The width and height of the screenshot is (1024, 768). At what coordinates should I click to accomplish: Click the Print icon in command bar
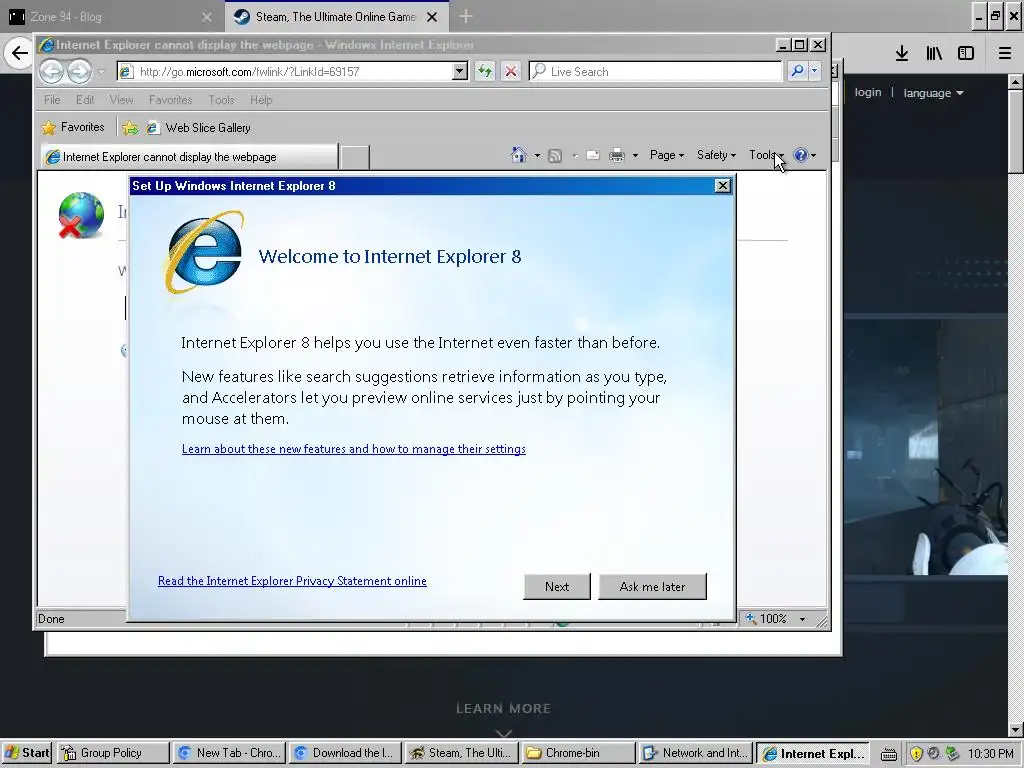click(x=616, y=155)
